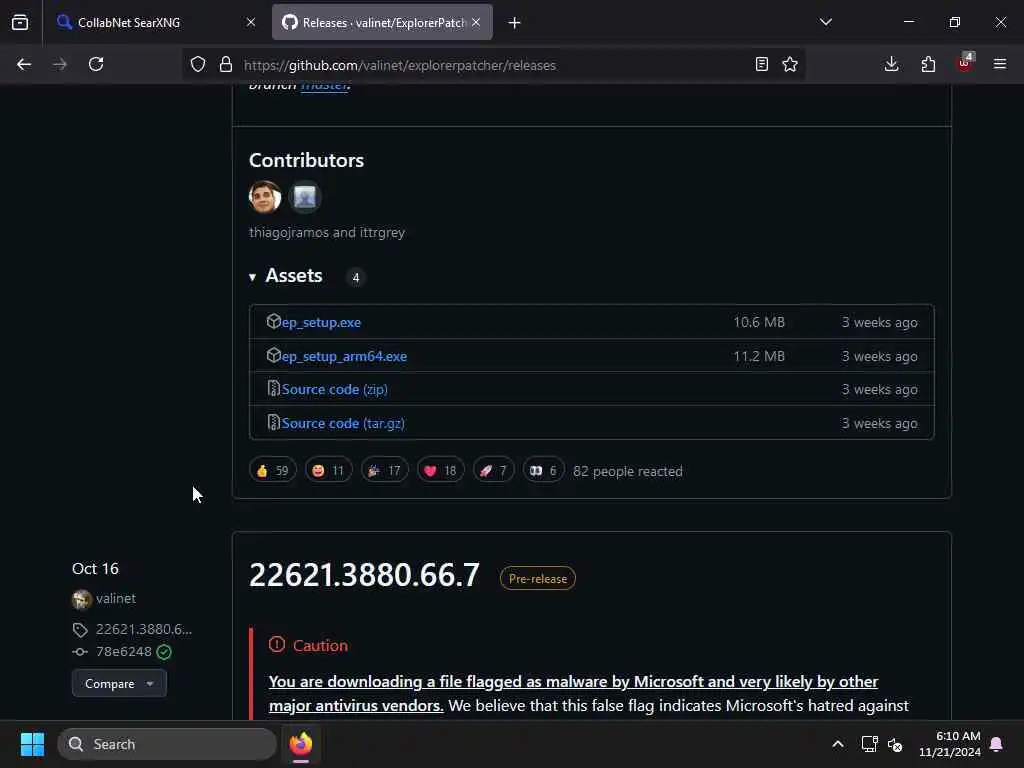Open Firefox View recent browsing icon
Viewport: 1024px width, 768px height.
pos(20,23)
